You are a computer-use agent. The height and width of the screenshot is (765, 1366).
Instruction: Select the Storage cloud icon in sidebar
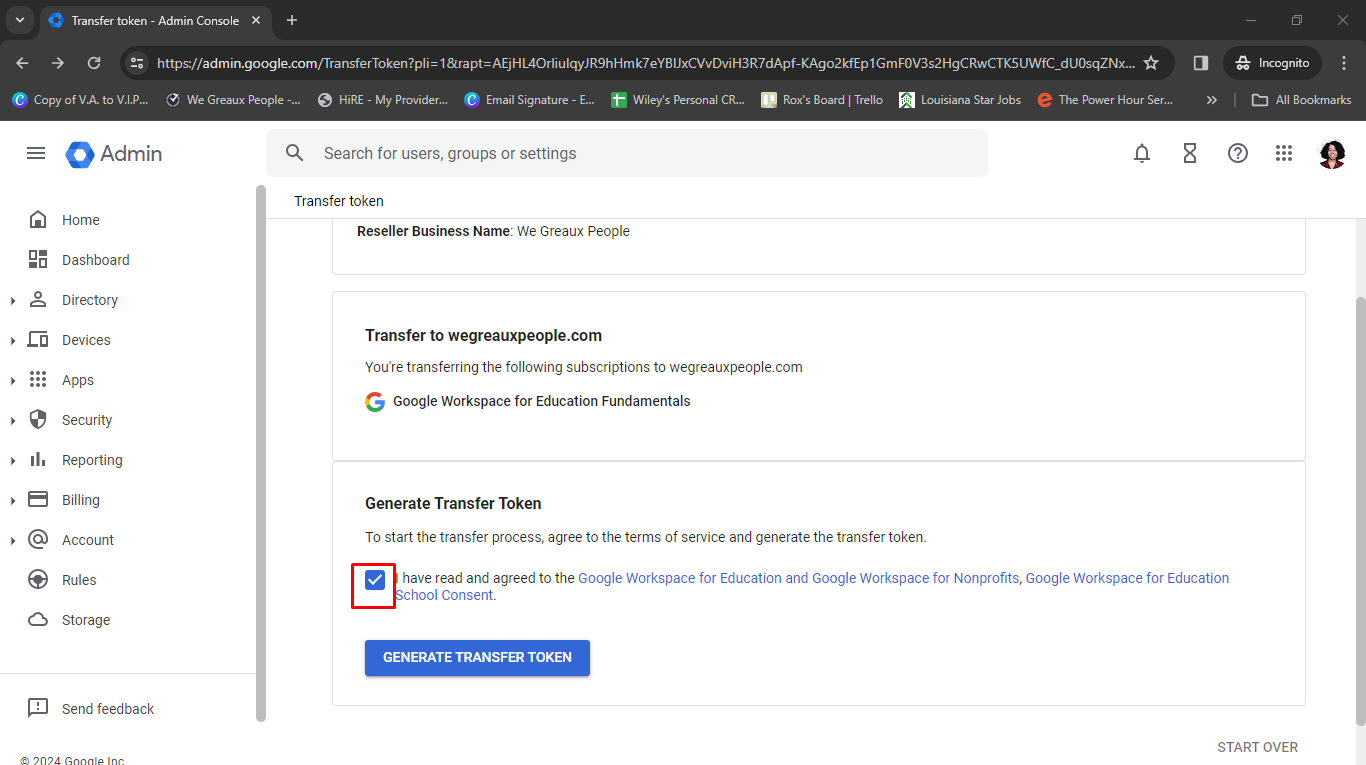[x=37, y=619]
